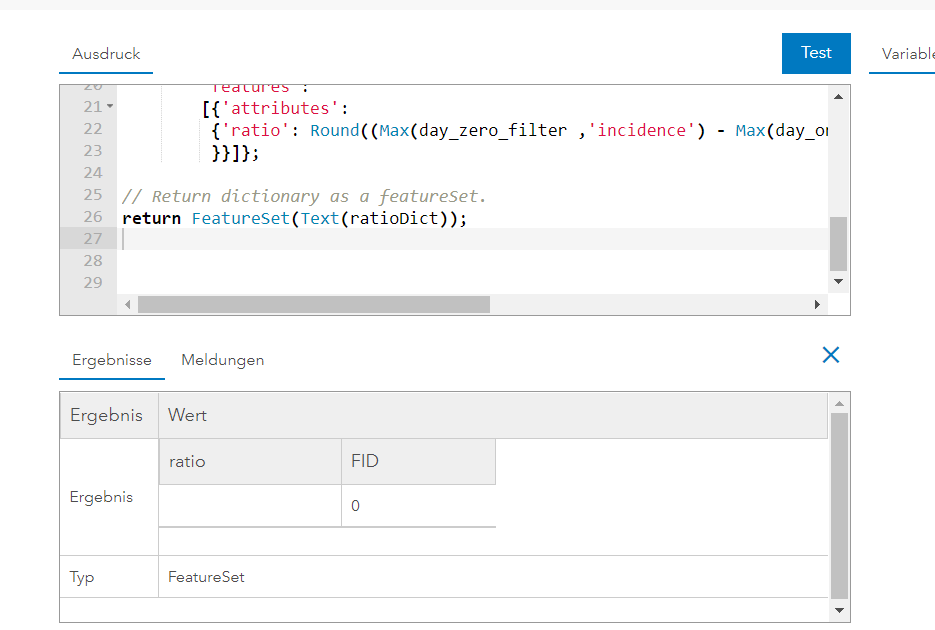
Task: Click the FID column header
Action: 418,462
